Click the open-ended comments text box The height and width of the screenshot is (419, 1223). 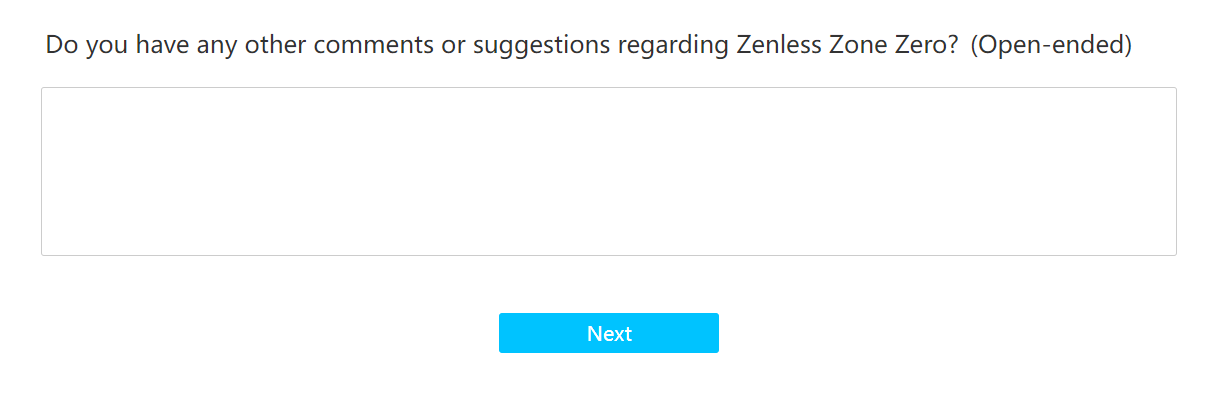pos(608,171)
